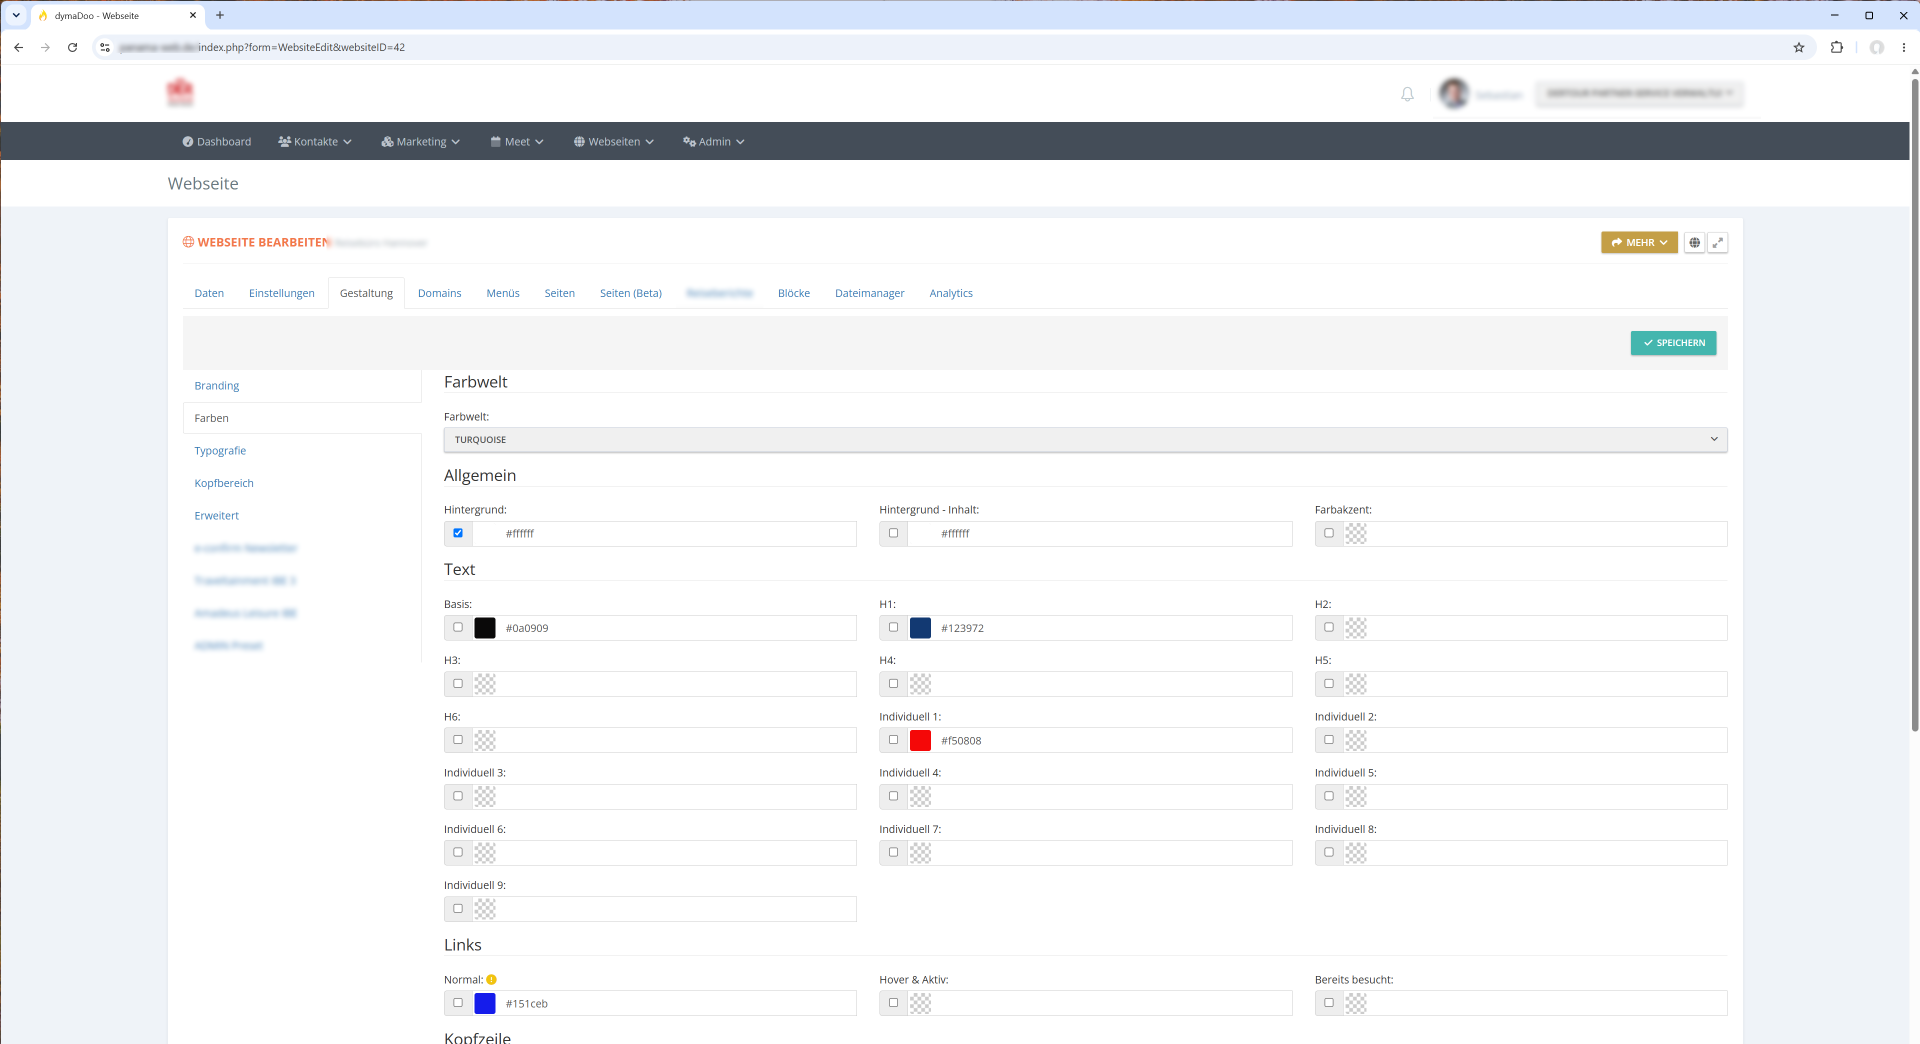This screenshot has height=1044, width=1920.
Task: Expand the Admin menu
Action: 714,142
